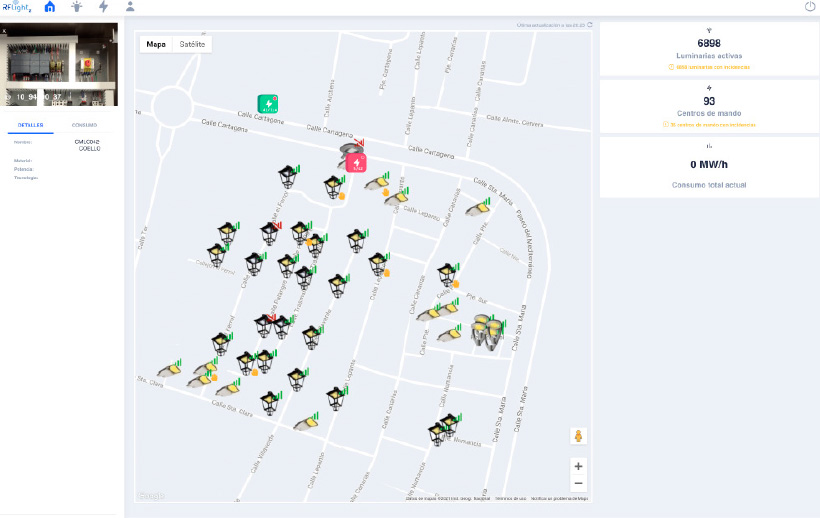820x518 pixels.
Task: Click the Calle Almte. Cervera street label
Action: coord(515,121)
